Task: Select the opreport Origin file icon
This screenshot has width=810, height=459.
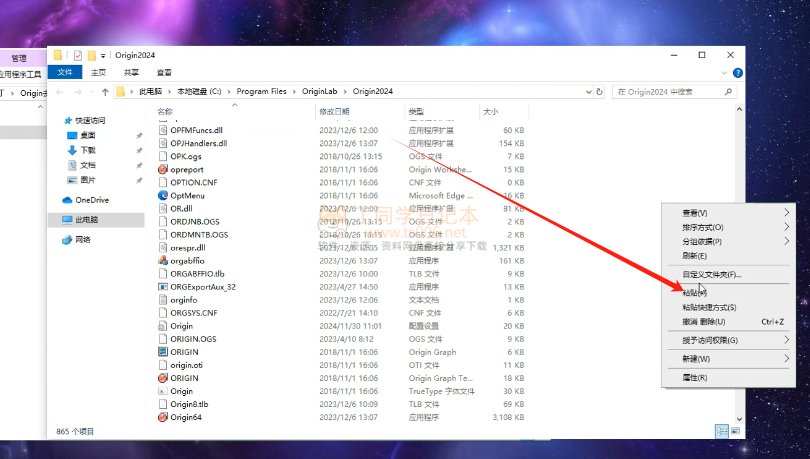Action: tap(163, 170)
